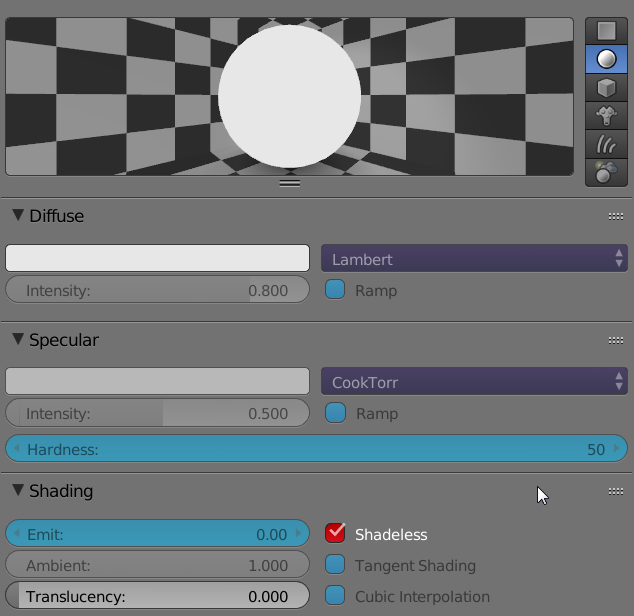
Task: Click the Emit value field
Action: [157, 533]
